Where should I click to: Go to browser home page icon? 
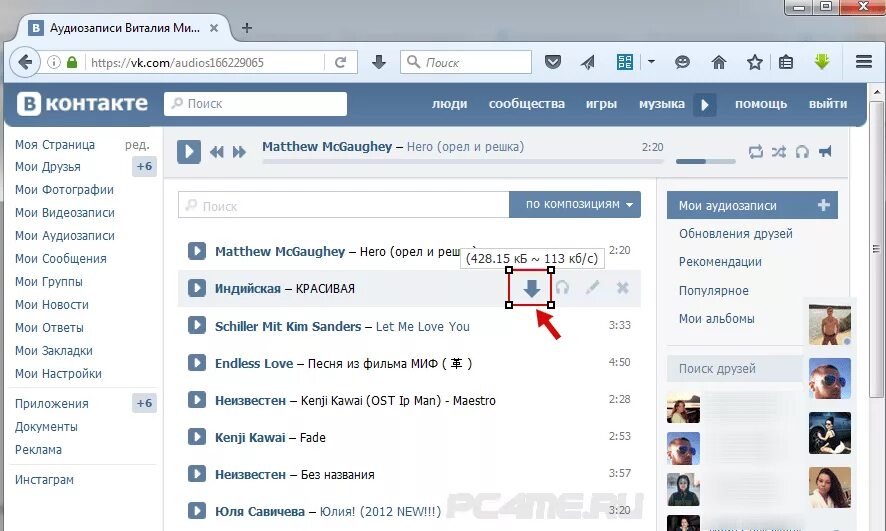(x=719, y=62)
